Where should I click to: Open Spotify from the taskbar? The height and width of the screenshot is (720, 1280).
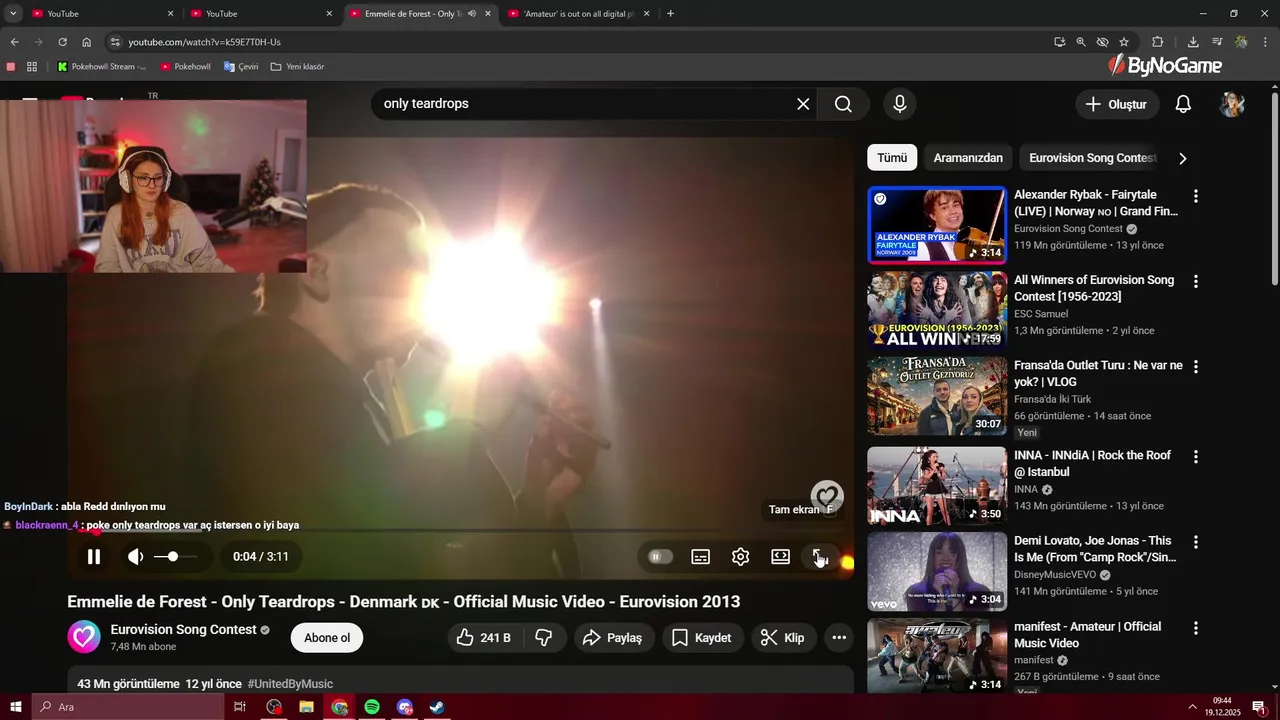372,707
